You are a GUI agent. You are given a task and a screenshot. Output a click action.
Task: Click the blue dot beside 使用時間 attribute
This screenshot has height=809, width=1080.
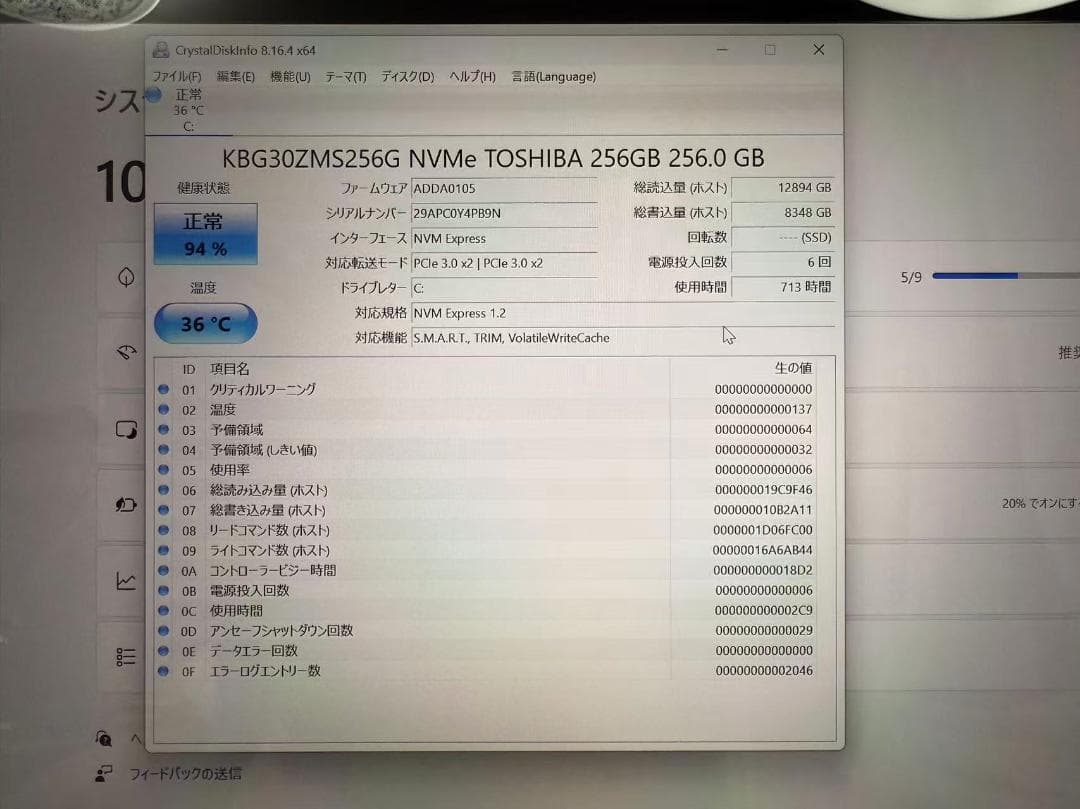coord(163,610)
